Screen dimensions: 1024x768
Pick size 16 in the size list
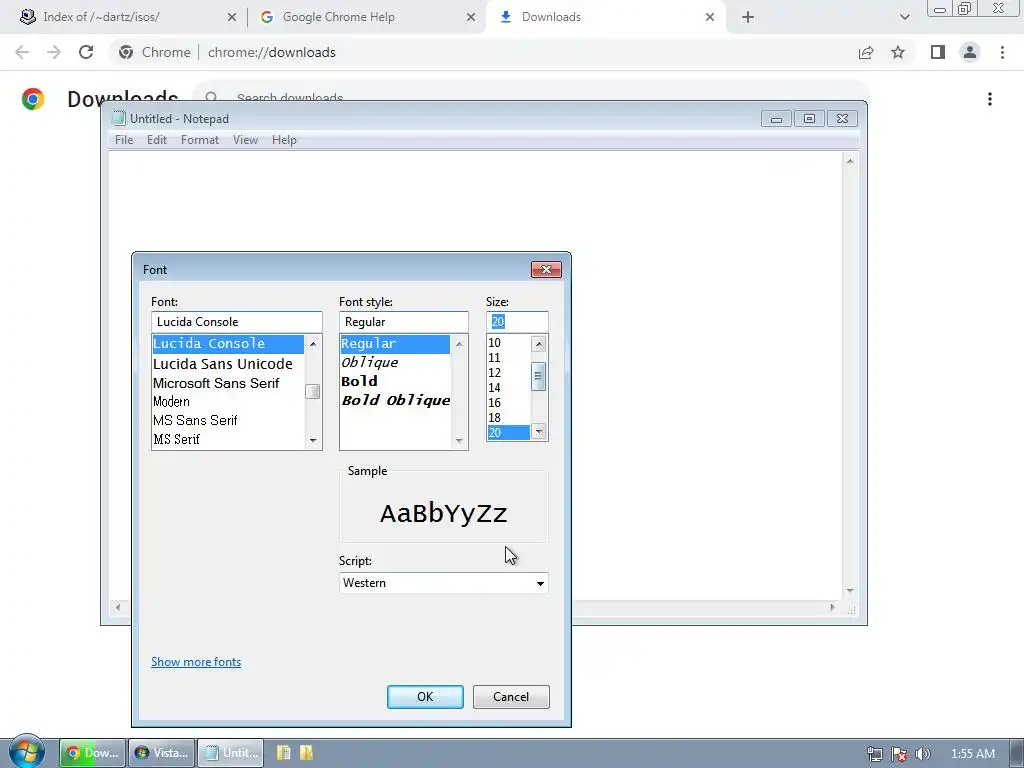509,403
